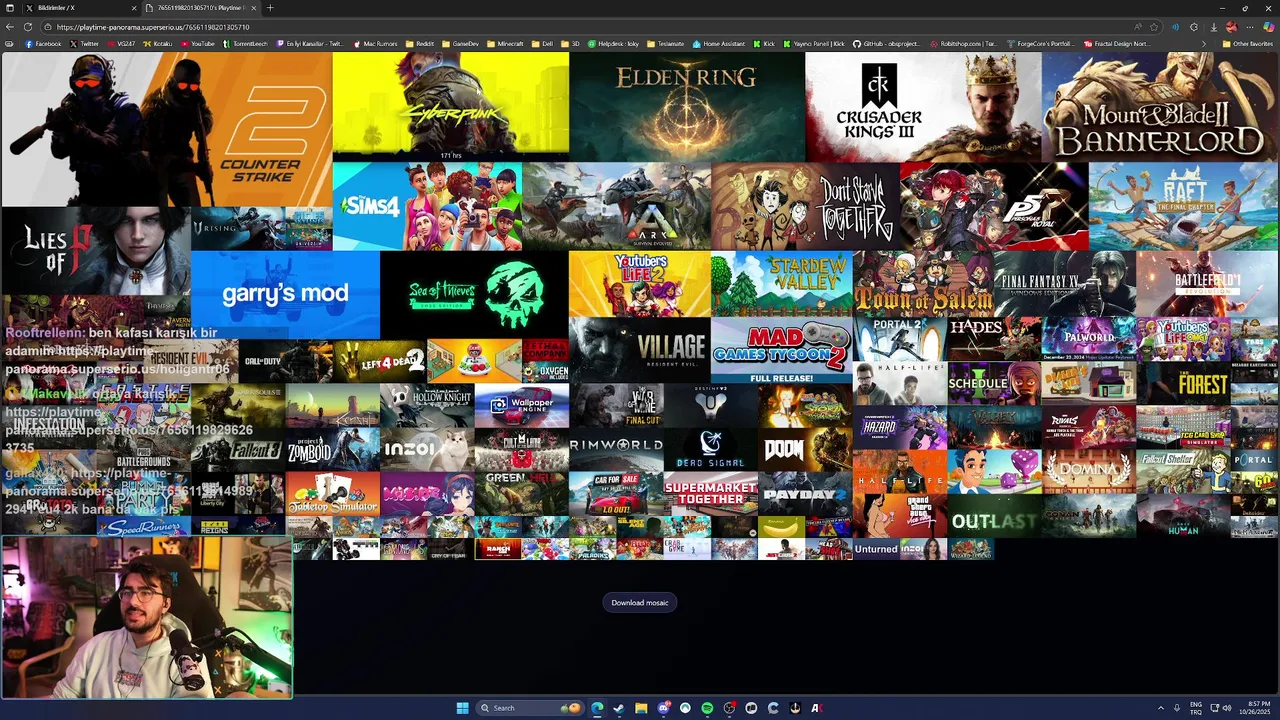Viewport: 1280px width, 720px height.
Task: Open the Kick bookmark
Action: click(764, 44)
